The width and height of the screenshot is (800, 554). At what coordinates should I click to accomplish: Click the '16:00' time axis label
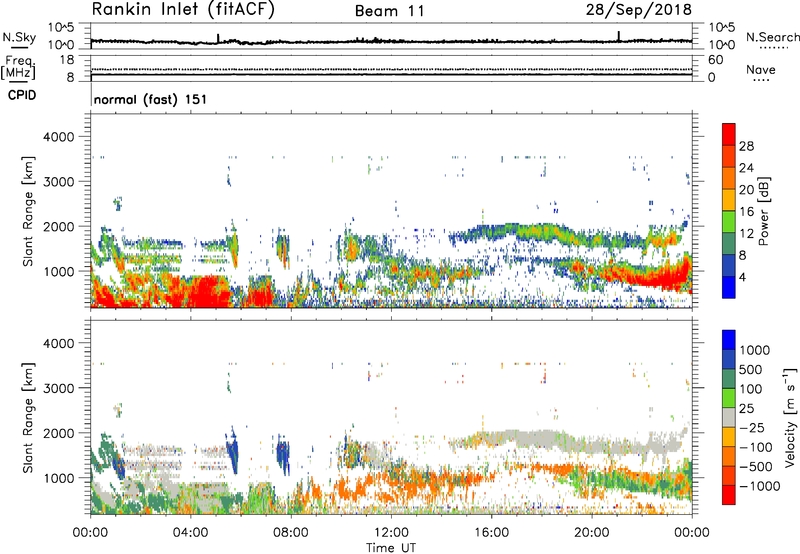(x=491, y=533)
